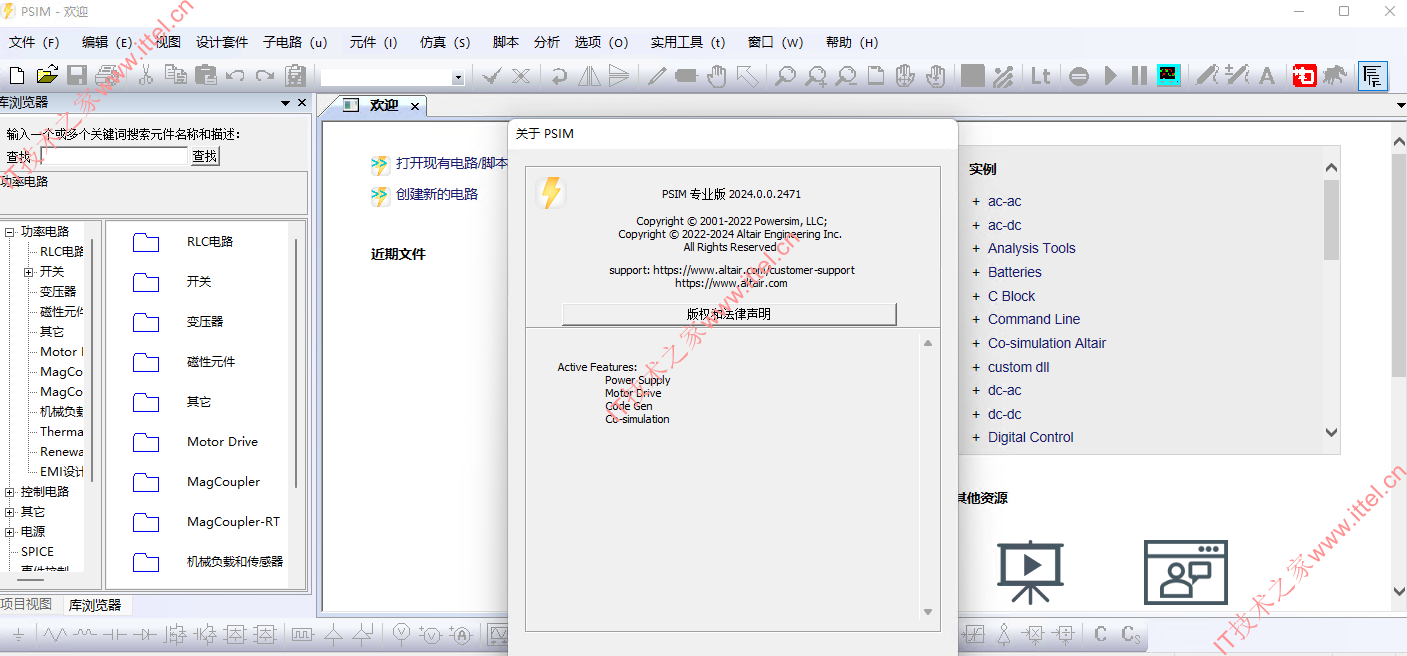The image size is (1407, 656).
Task: Expand the 电源 tree node
Action: point(10,532)
